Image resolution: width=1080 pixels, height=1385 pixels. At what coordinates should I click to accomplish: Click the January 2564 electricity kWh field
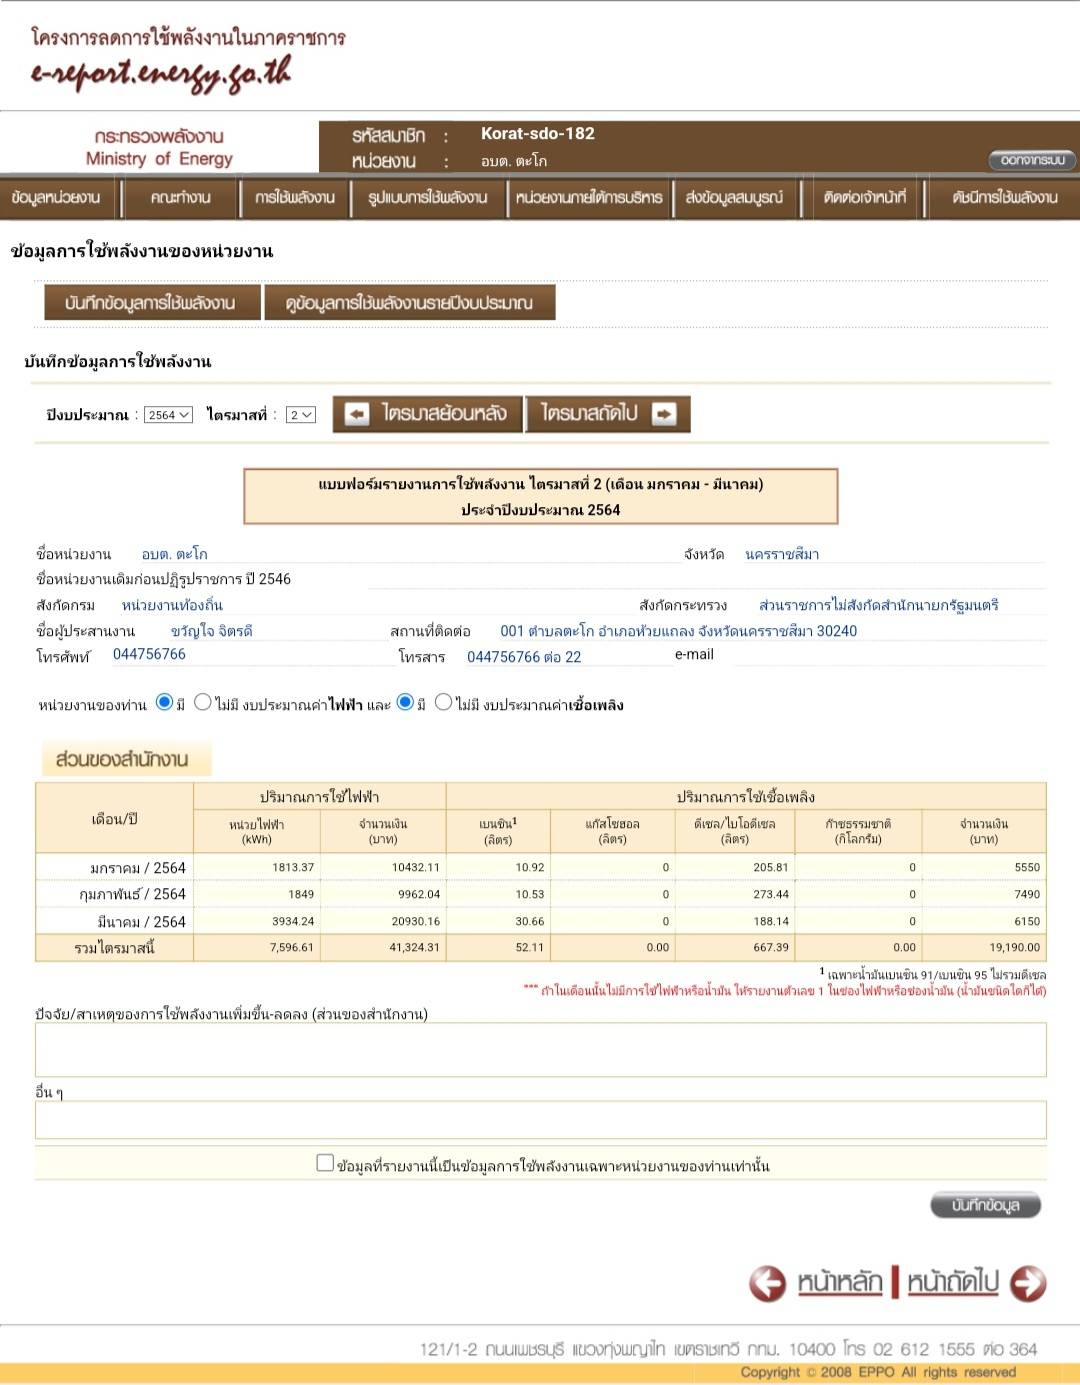(257, 867)
